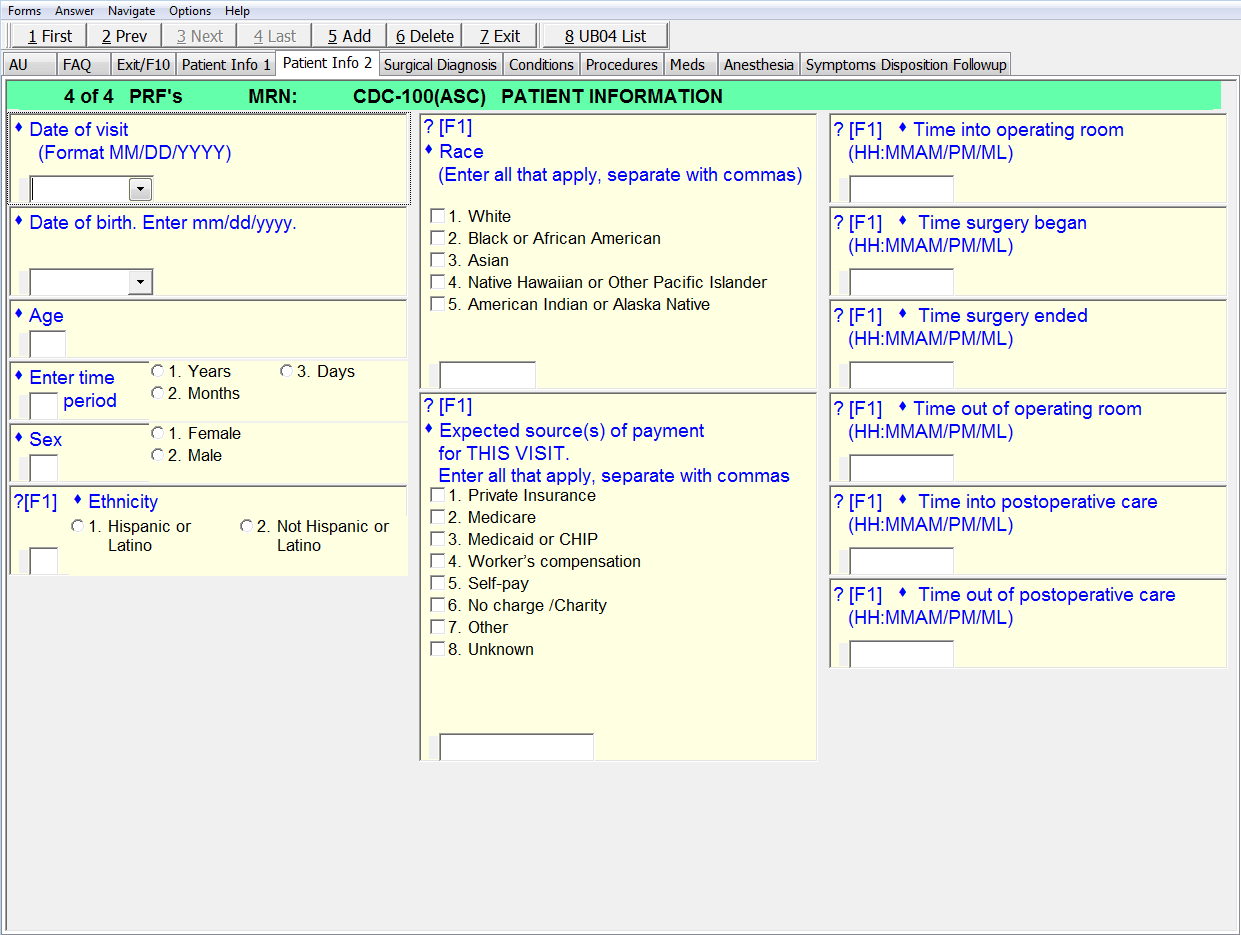Check the White race checkbox

tap(437, 216)
